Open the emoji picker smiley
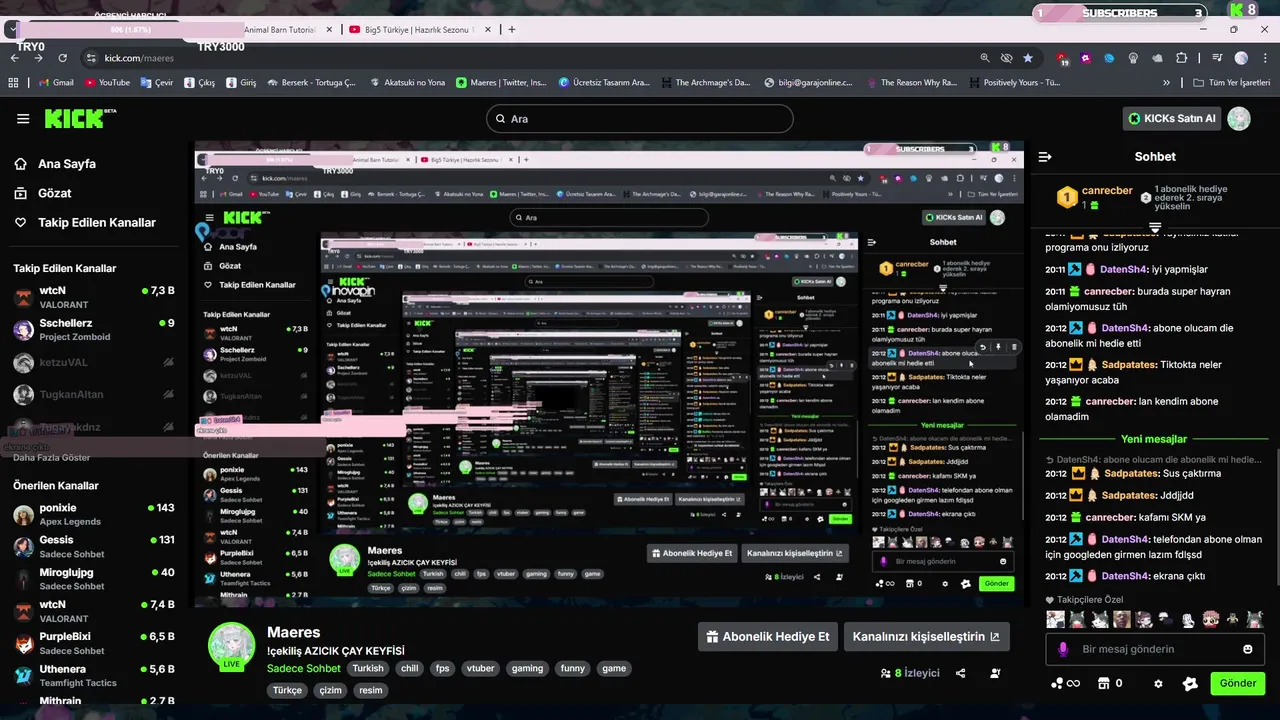The image size is (1280, 720). [1247, 649]
